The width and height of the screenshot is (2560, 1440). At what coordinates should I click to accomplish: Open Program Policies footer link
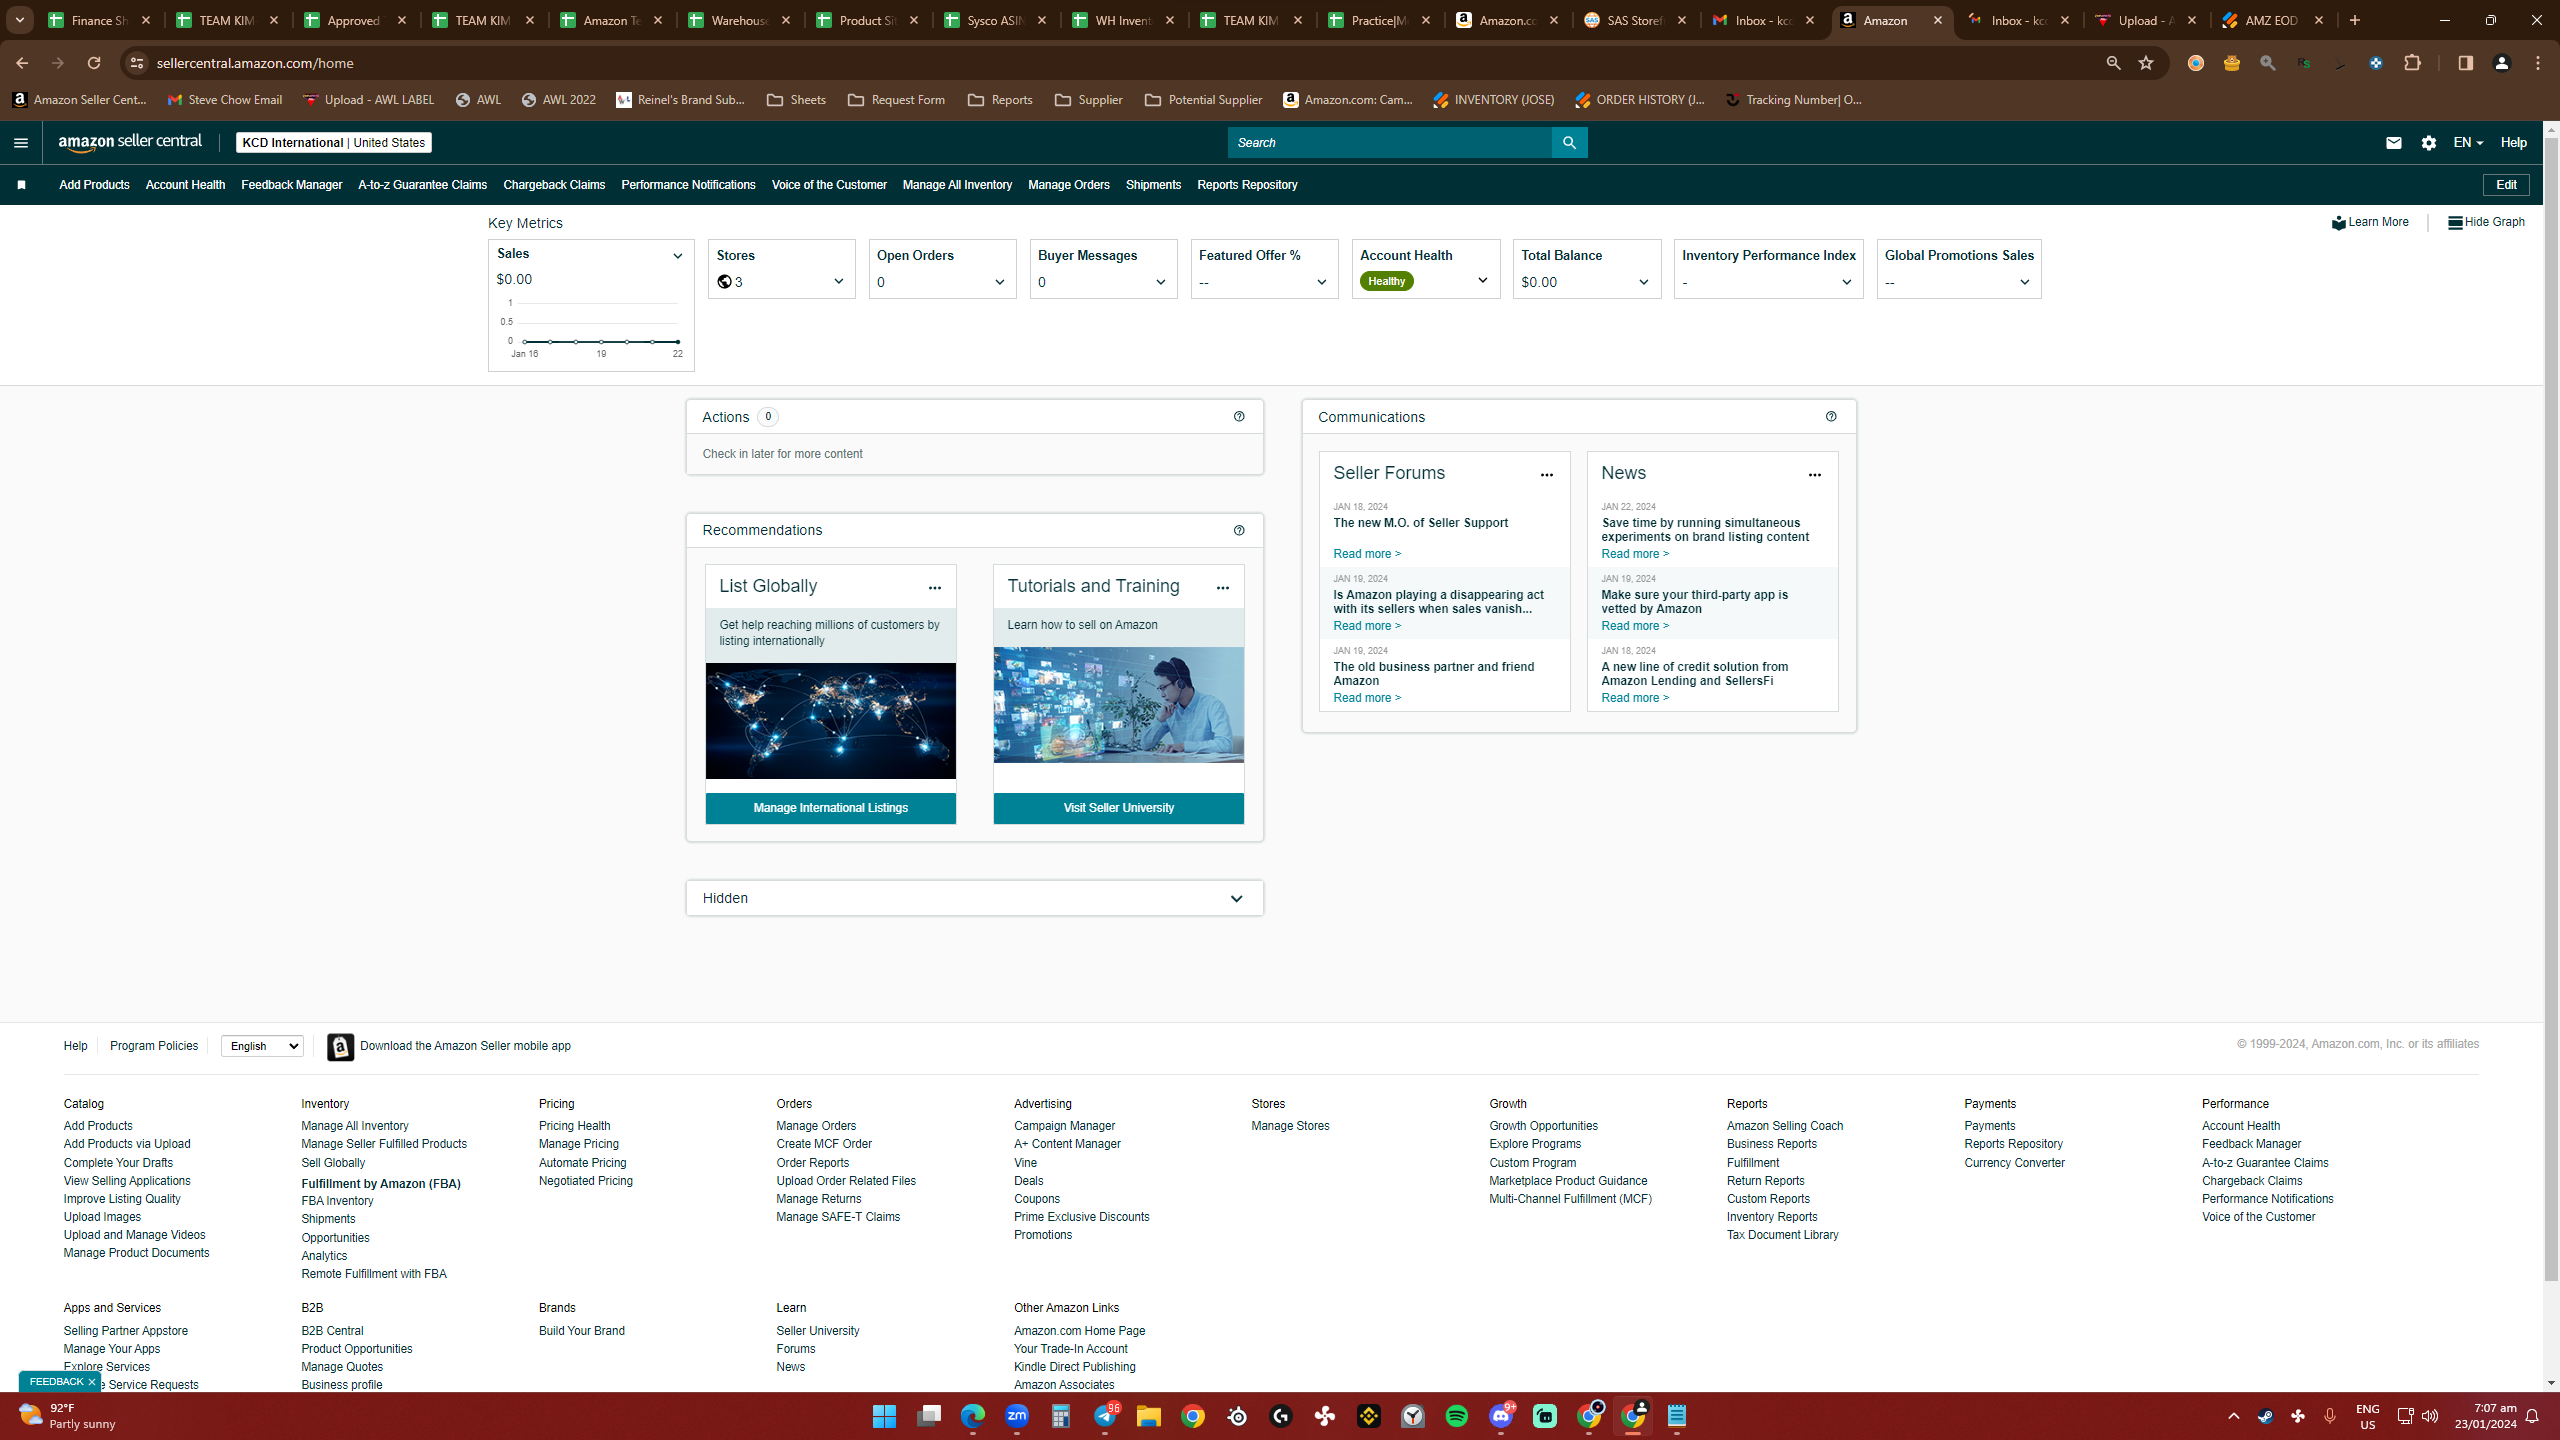tap(154, 1046)
